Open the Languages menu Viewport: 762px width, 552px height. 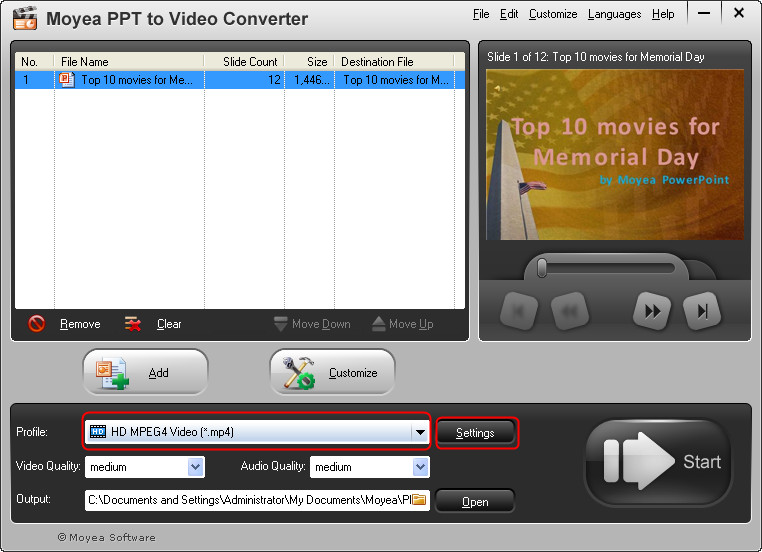(614, 14)
